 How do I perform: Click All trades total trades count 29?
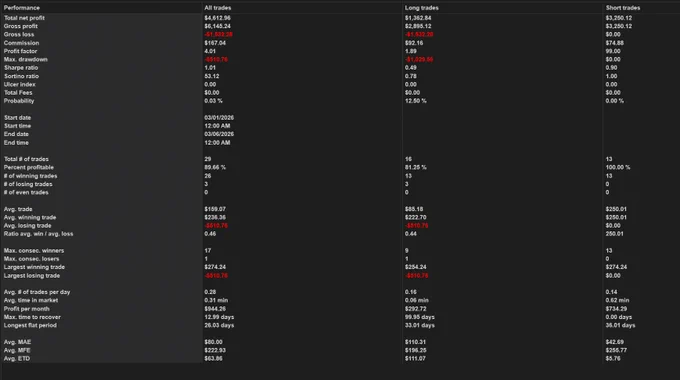[x=208, y=159]
